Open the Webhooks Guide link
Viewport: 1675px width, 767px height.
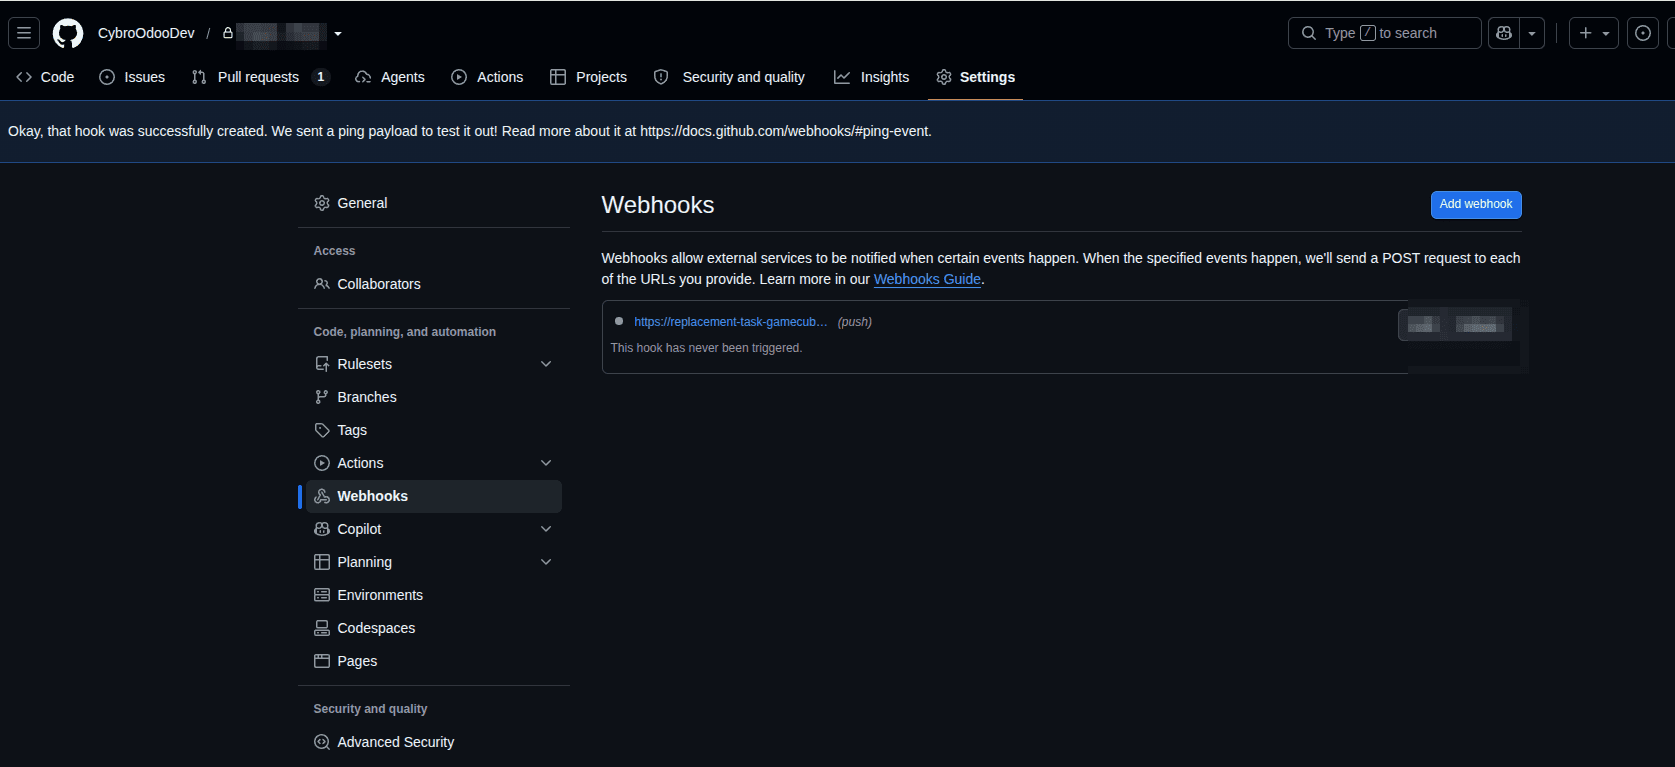pyautogui.click(x=927, y=279)
